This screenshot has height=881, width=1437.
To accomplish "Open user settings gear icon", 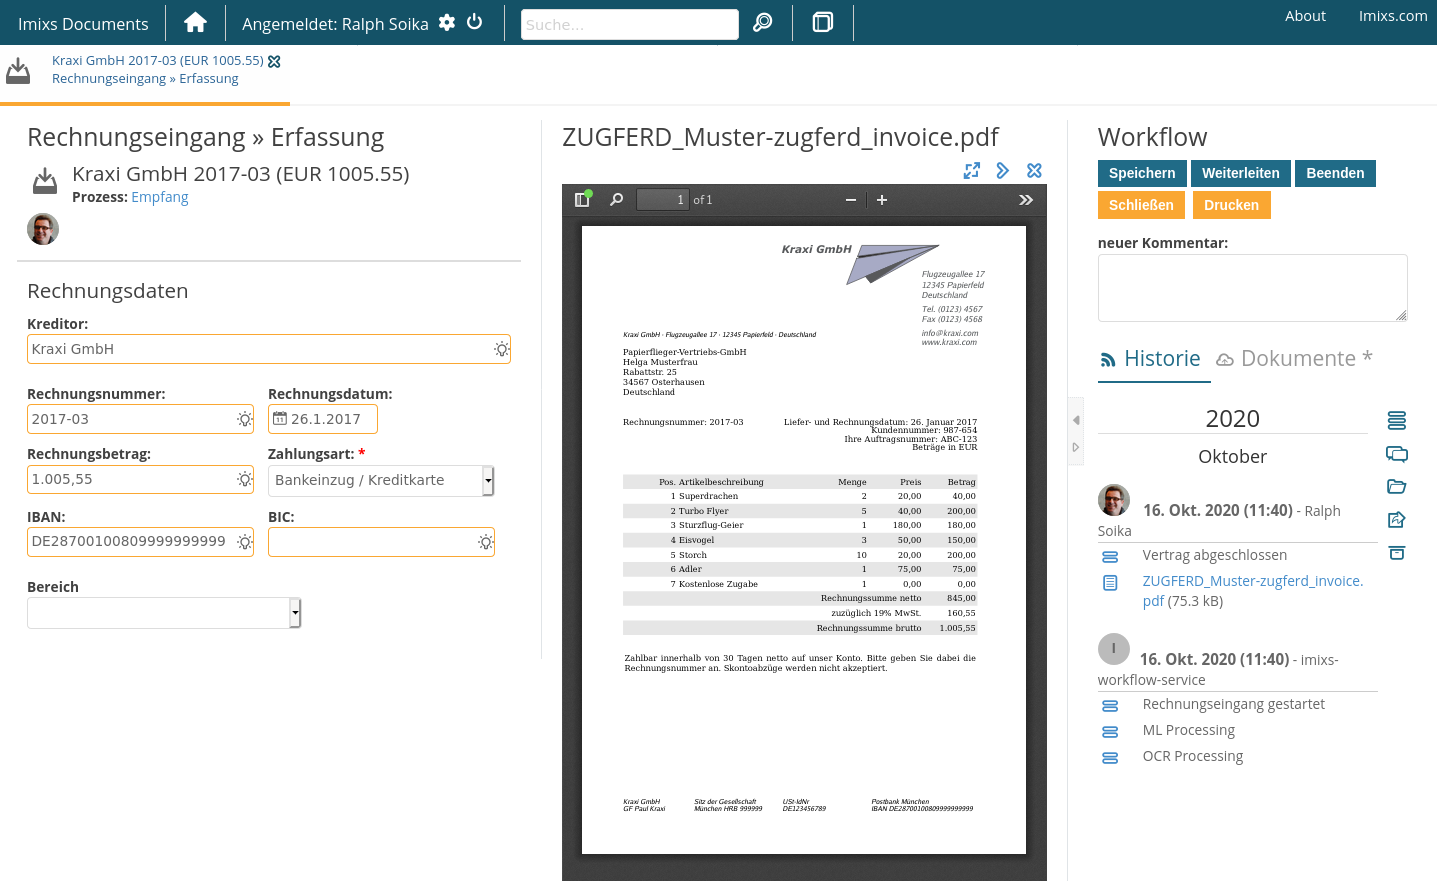I will click(x=447, y=22).
